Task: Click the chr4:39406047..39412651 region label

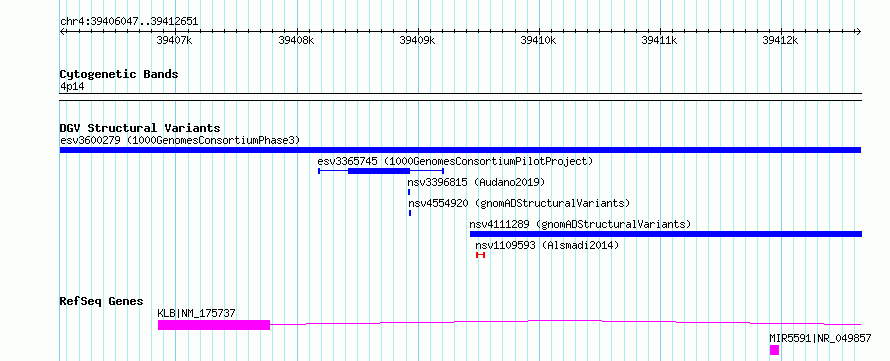Action: pyautogui.click(x=129, y=22)
